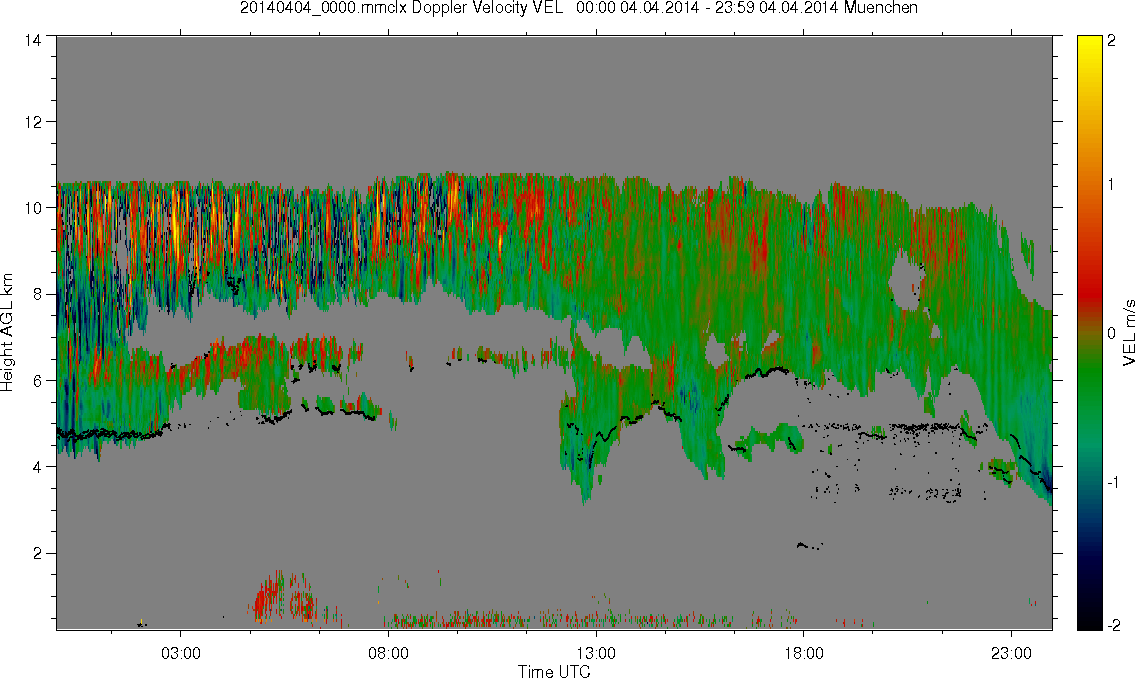The height and width of the screenshot is (678, 1135).
Task: Click the 13:00 time tick label
Action: [596, 653]
